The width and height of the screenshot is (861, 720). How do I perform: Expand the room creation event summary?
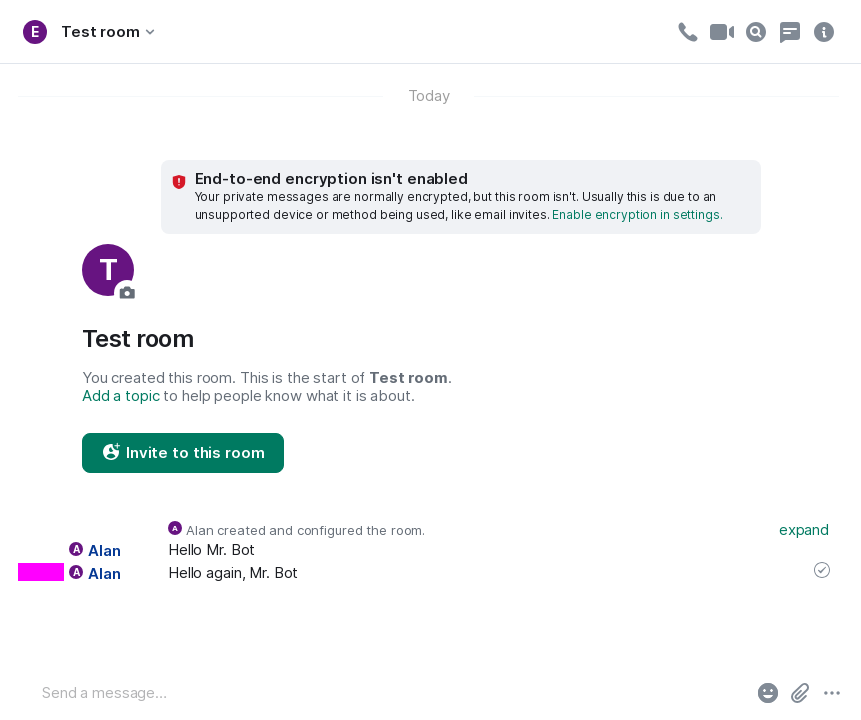click(803, 530)
